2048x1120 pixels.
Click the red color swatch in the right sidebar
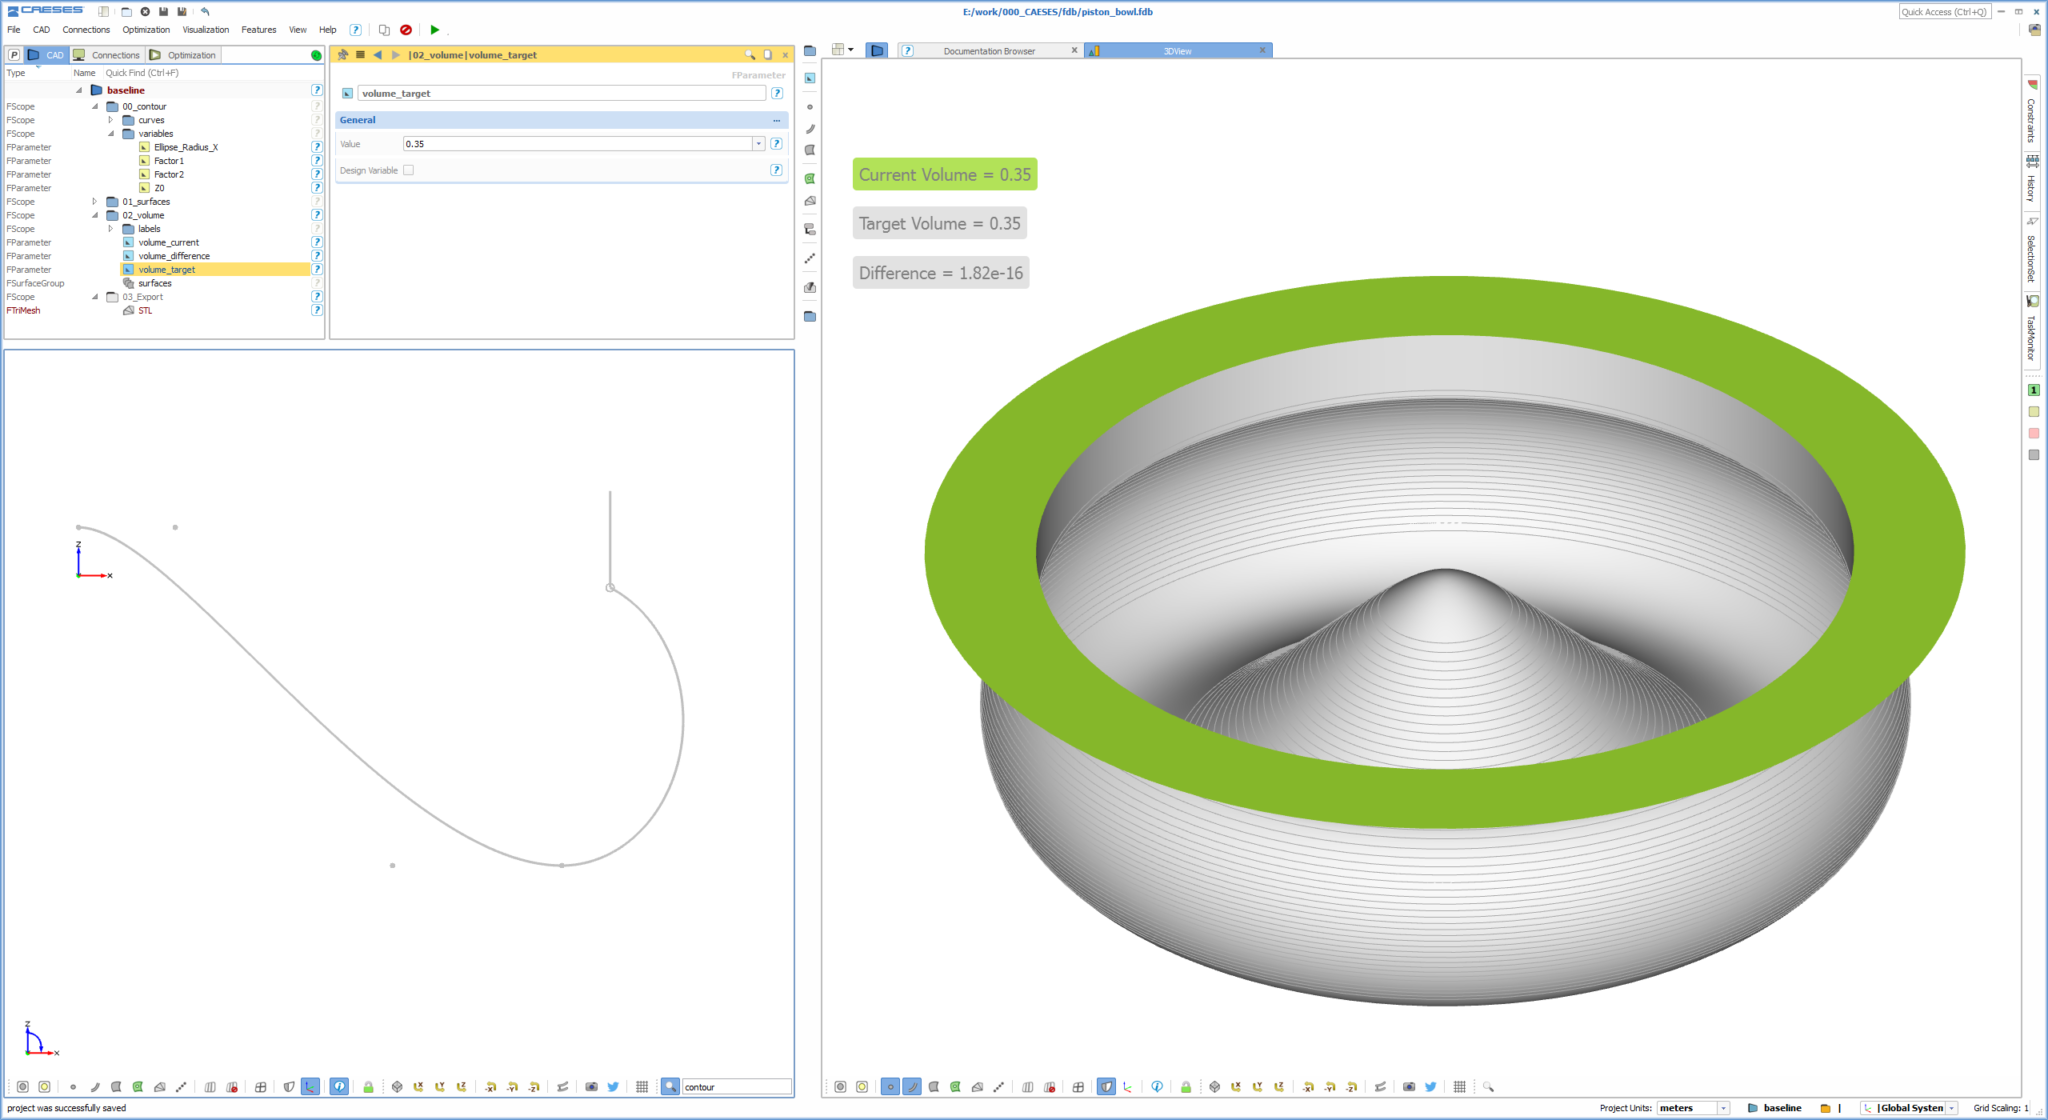click(2033, 432)
